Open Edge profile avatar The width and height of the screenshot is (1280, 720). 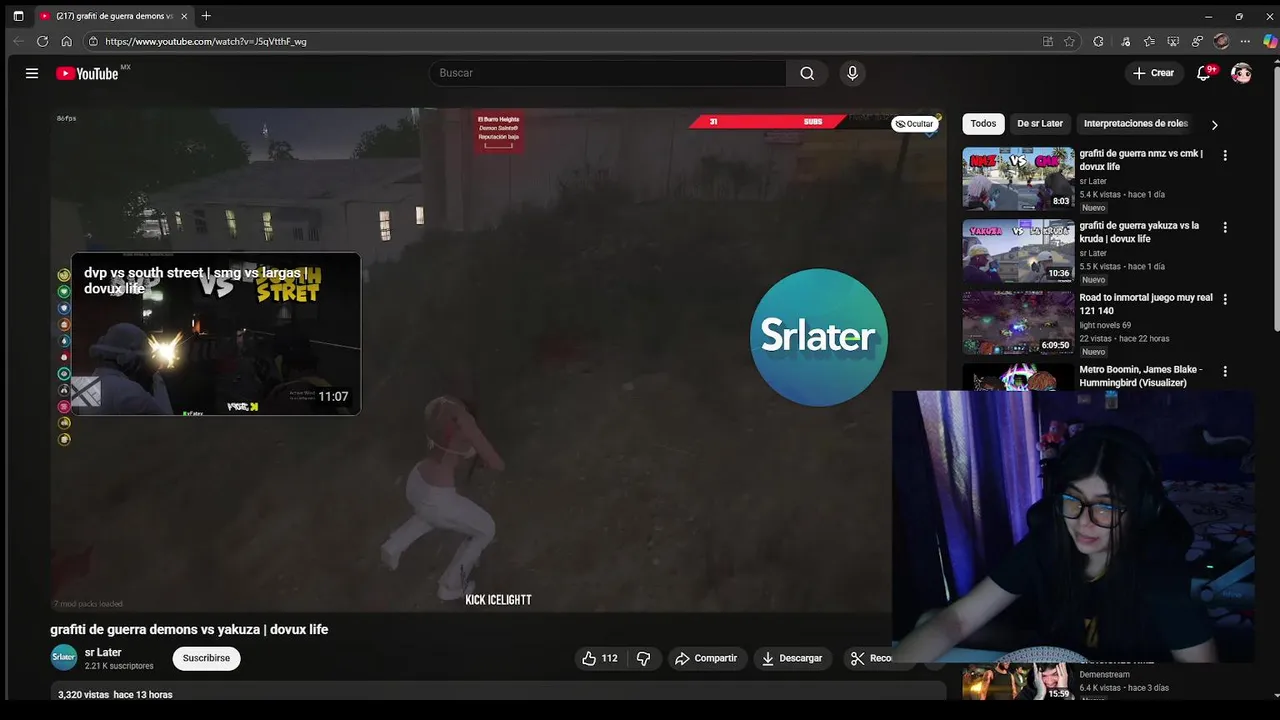tap(1221, 41)
